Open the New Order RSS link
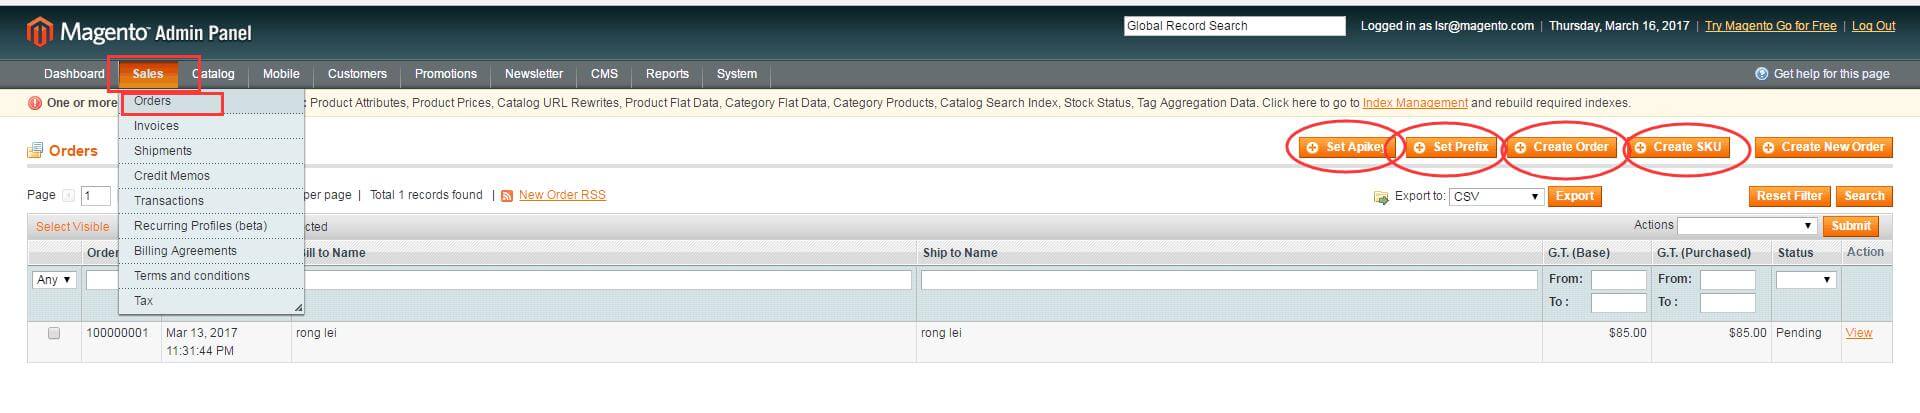Screen dimensions: 1920x413 coord(562,195)
